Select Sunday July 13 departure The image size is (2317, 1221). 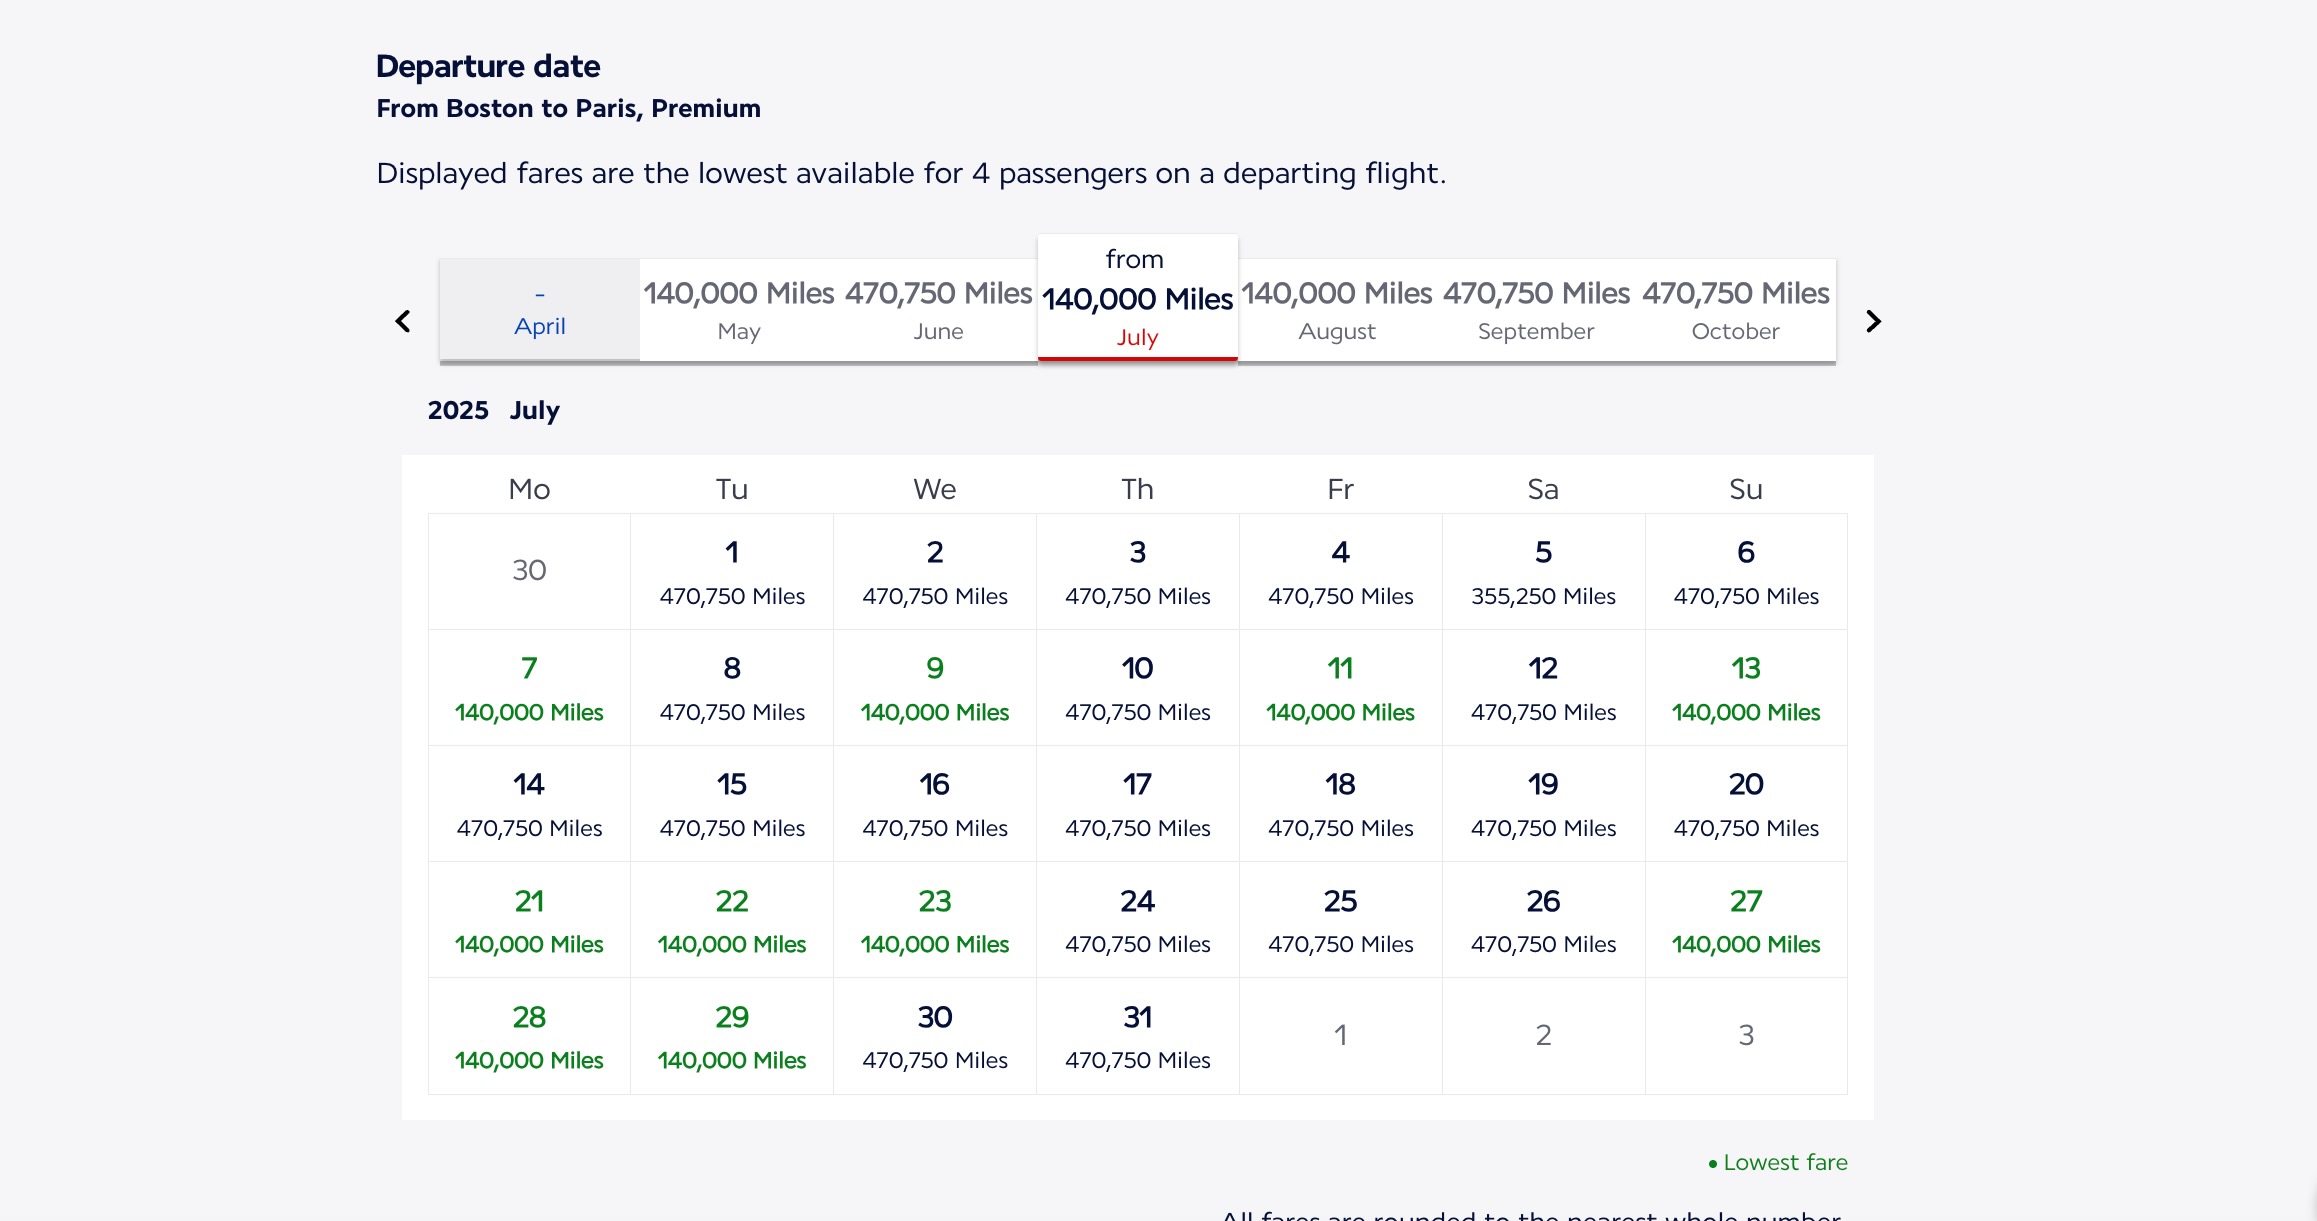point(1746,688)
